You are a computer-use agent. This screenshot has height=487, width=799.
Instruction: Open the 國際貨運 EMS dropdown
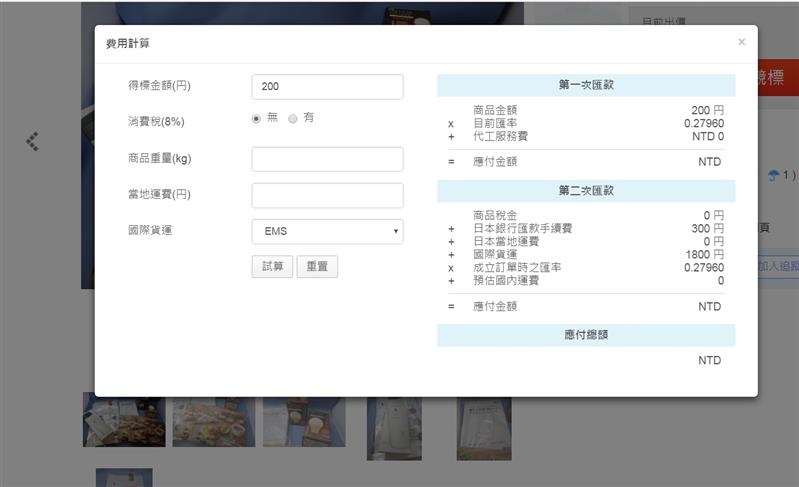tap(327, 231)
